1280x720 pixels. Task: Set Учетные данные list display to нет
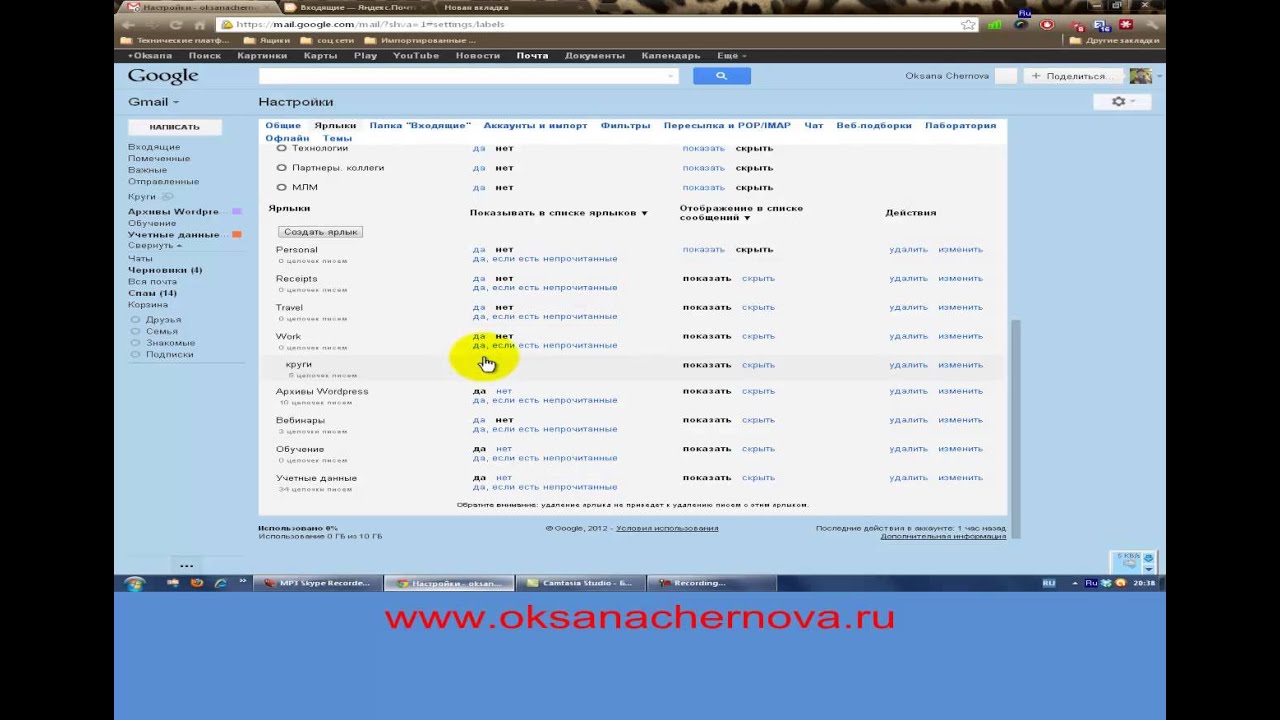pyautogui.click(x=504, y=478)
